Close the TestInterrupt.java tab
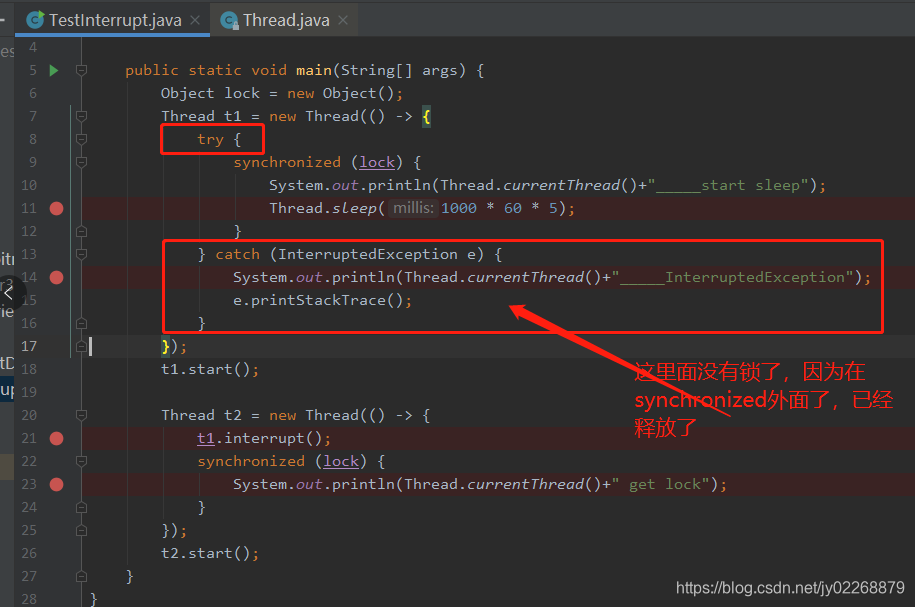915x607 pixels. click(x=195, y=20)
